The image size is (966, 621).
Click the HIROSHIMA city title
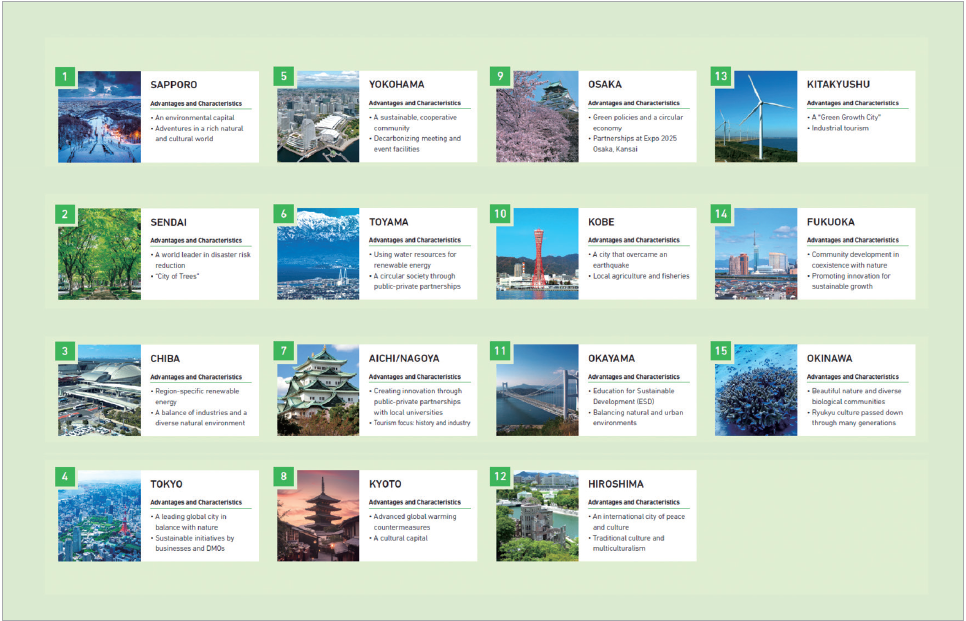pyautogui.click(x=616, y=484)
